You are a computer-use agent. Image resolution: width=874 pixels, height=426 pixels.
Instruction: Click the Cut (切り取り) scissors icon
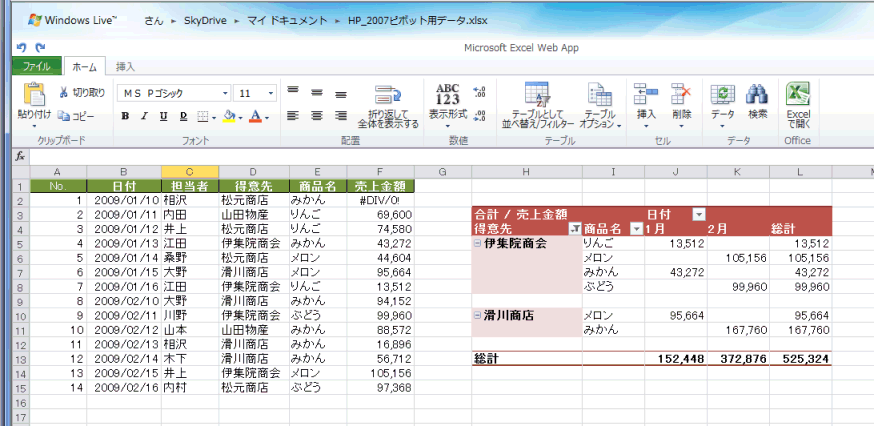tap(65, 93)
